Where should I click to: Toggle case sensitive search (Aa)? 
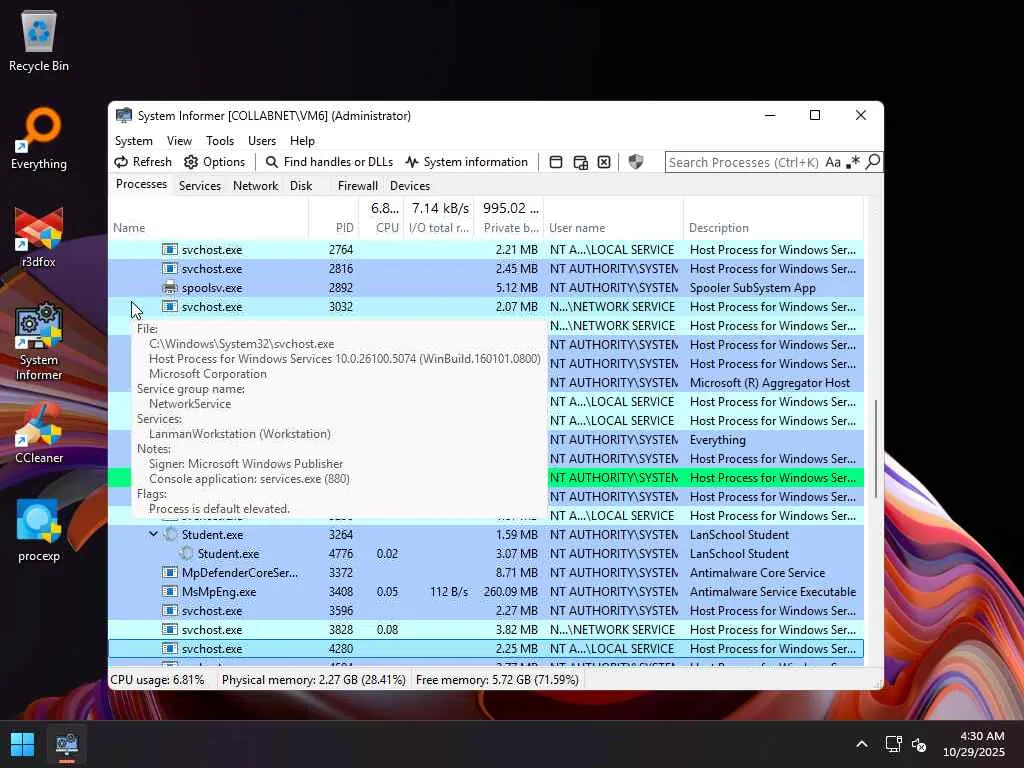[x=833, y=162]
